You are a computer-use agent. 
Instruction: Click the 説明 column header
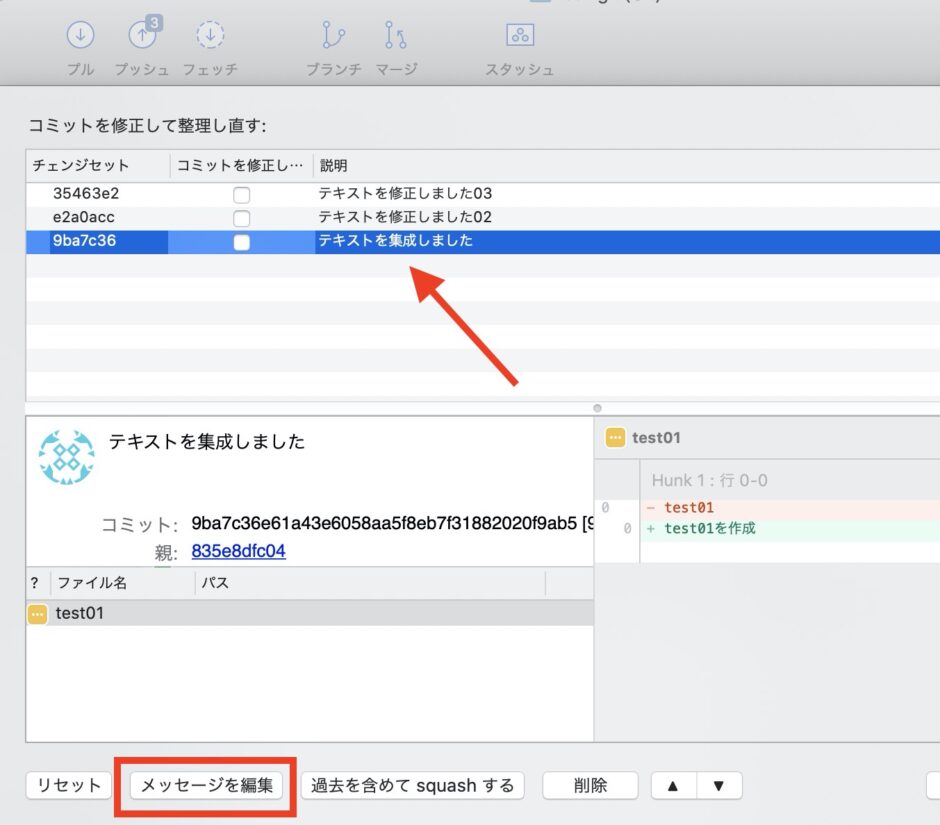click(333, 165)
